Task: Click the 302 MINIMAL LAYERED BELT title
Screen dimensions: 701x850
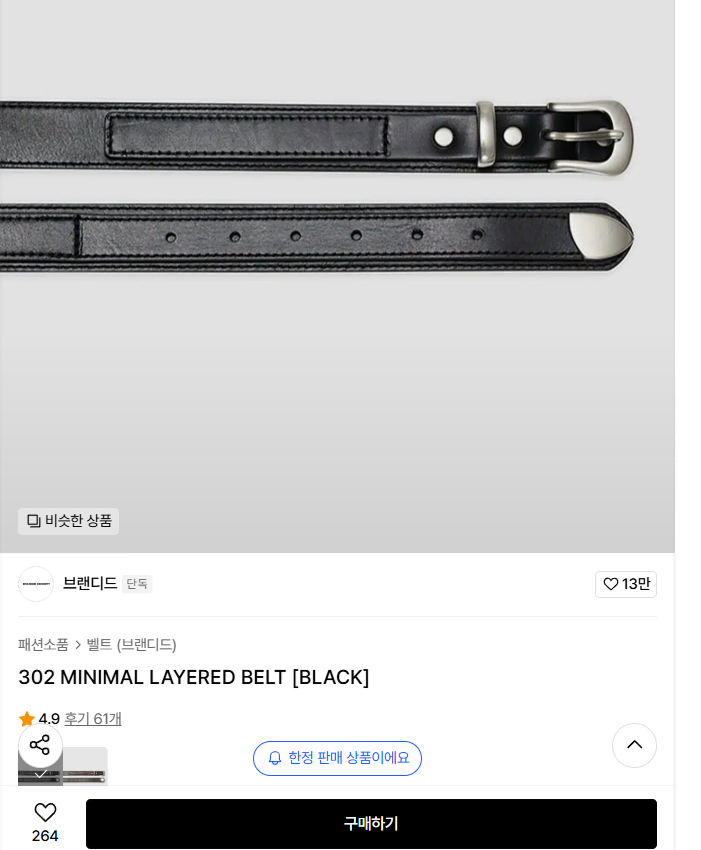Action: (194, 678)
